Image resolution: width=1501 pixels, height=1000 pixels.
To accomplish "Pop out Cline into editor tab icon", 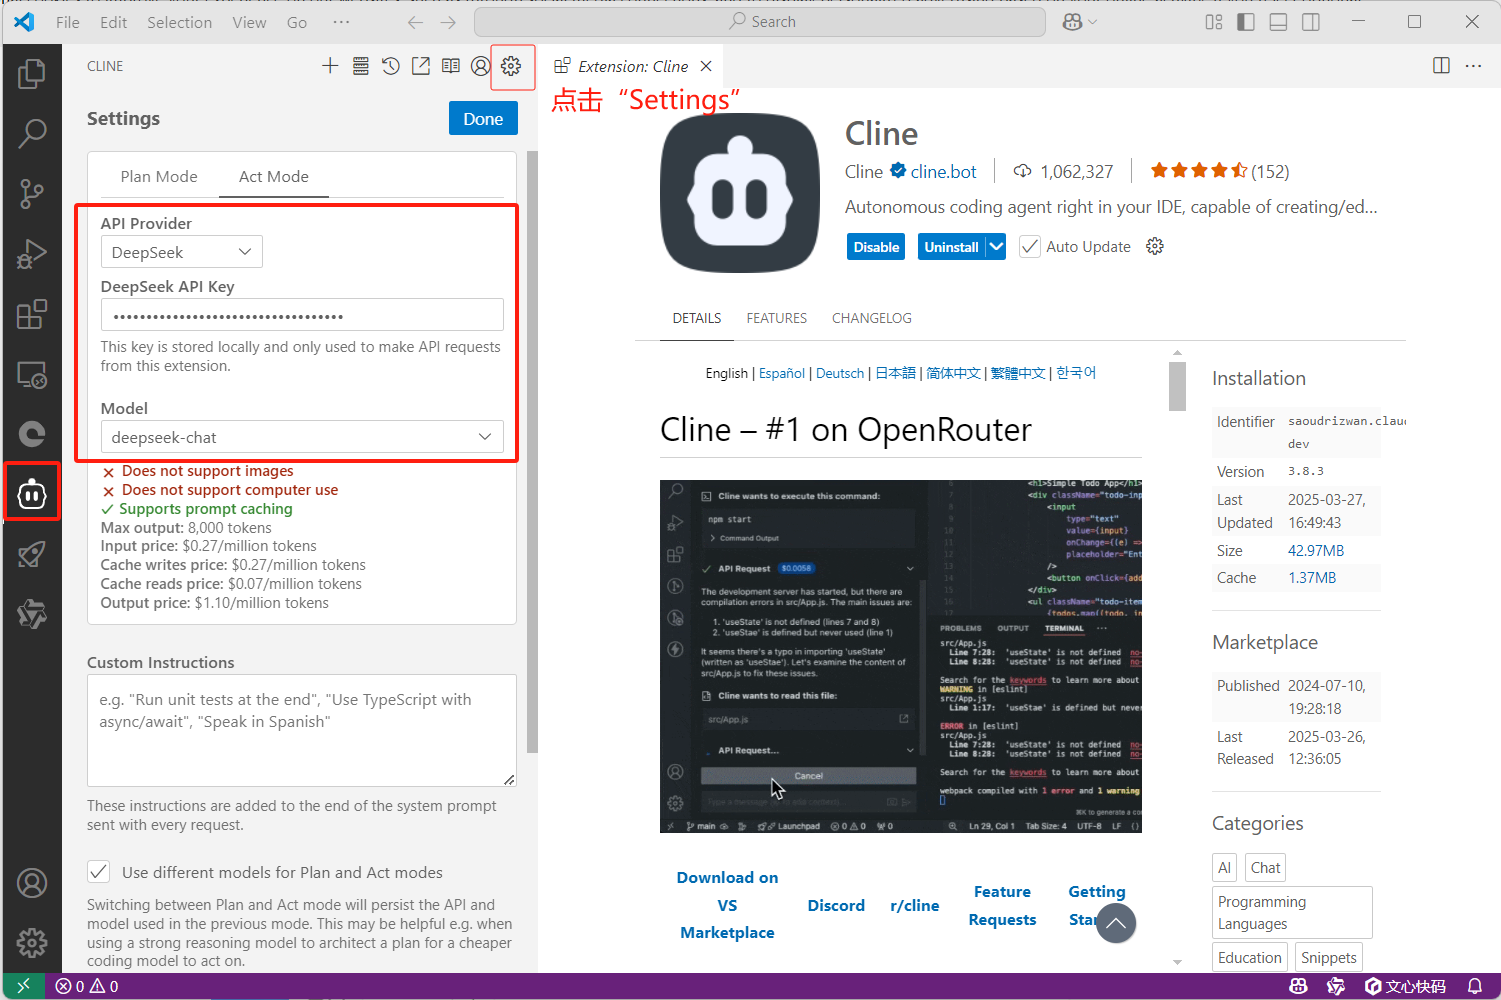I will 421,66.
